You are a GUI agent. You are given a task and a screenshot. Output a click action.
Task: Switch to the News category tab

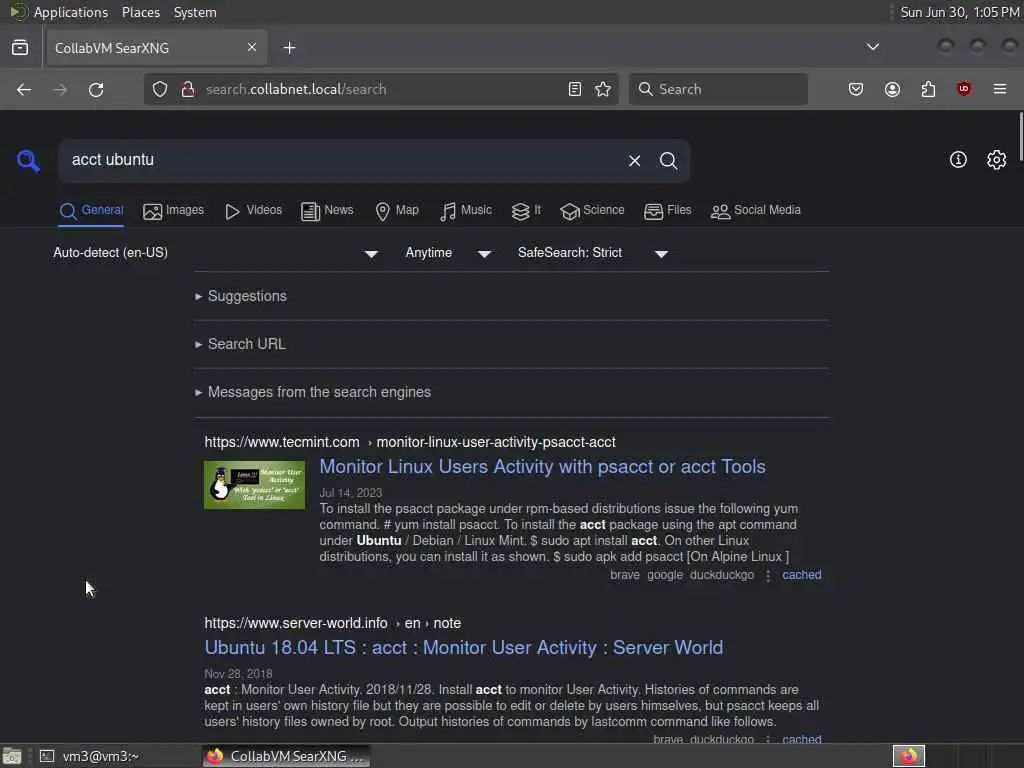[x=327, y=210]
